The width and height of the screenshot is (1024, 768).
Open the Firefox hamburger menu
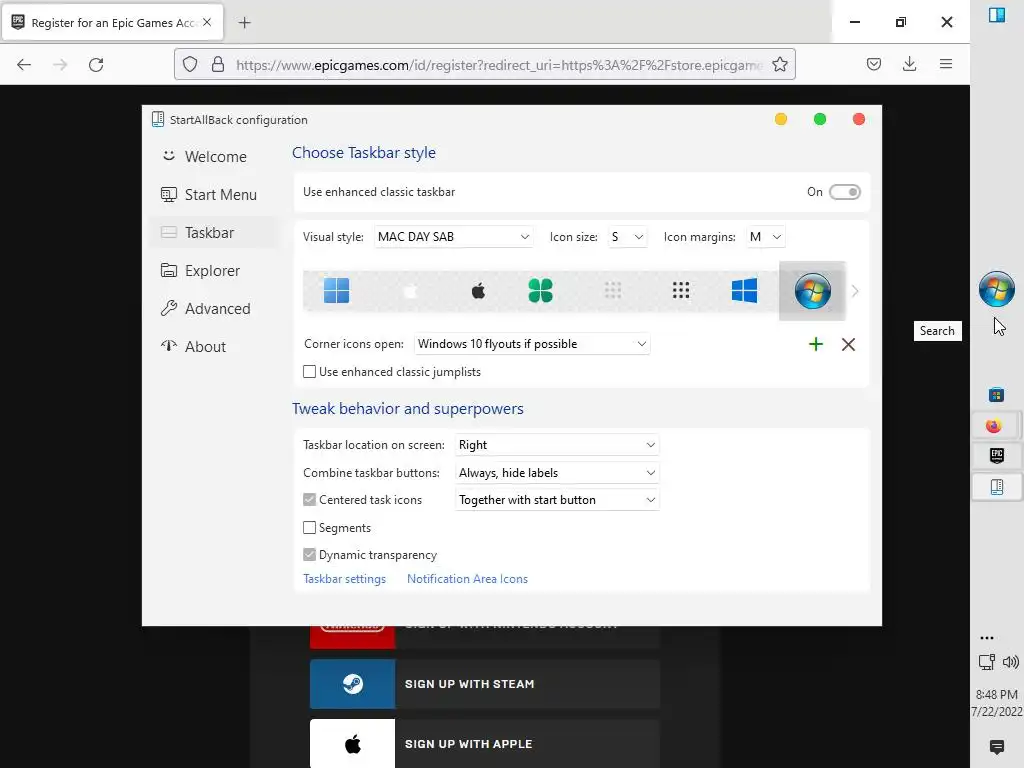946,64
